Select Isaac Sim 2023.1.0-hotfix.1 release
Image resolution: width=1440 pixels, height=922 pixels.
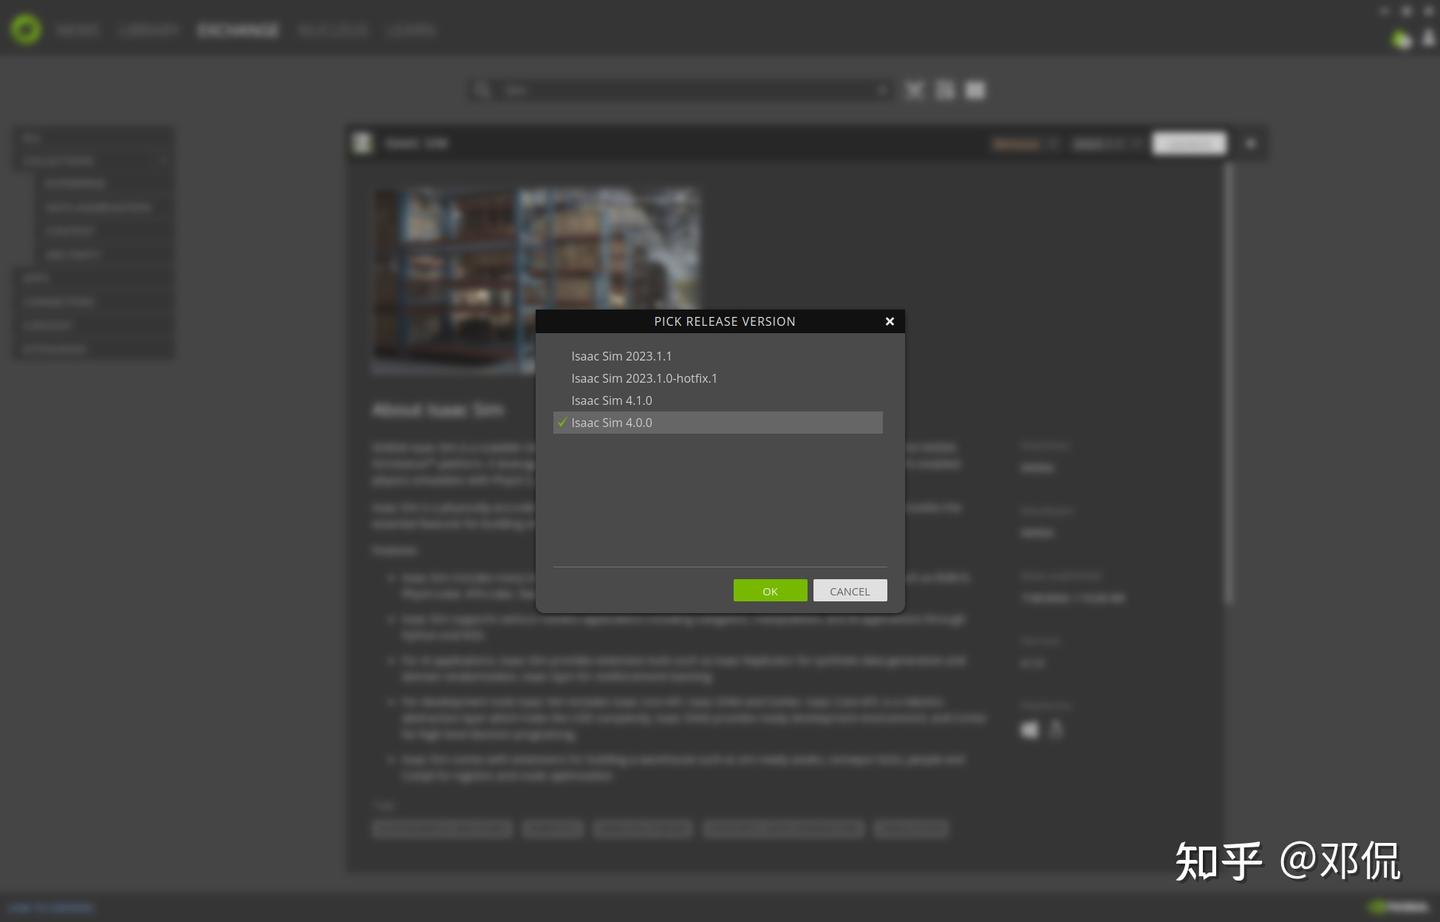[x=718, y=378]
